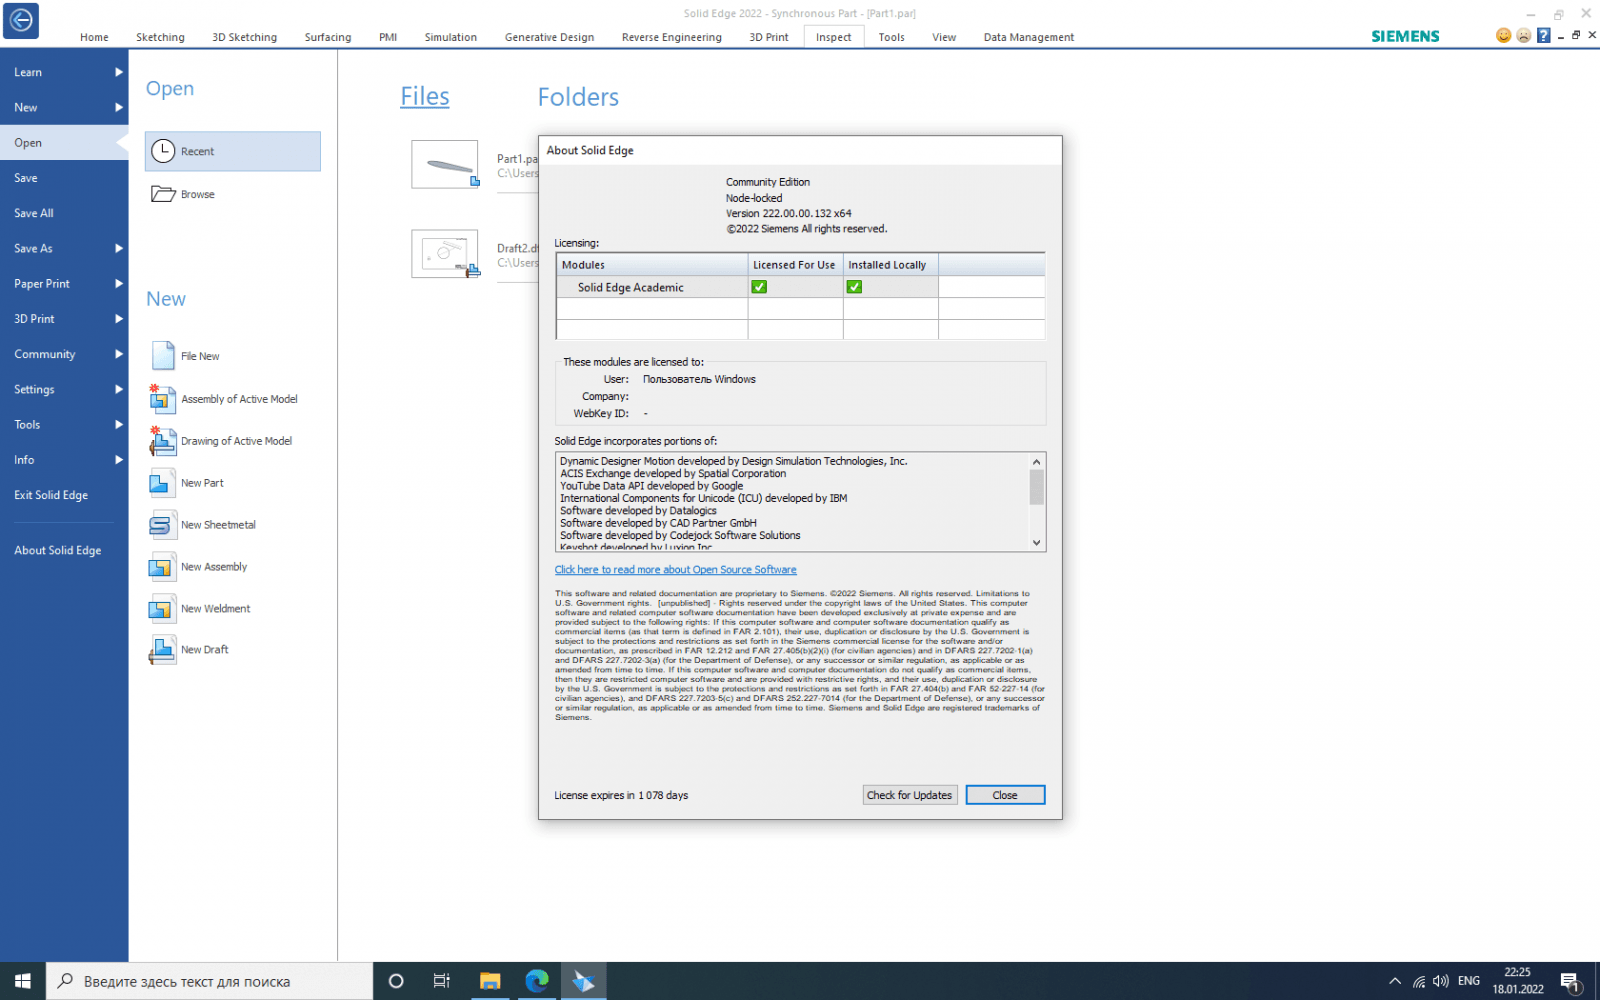
Task: Close the About Solid Edge dialog
Action: [1005, 795]
